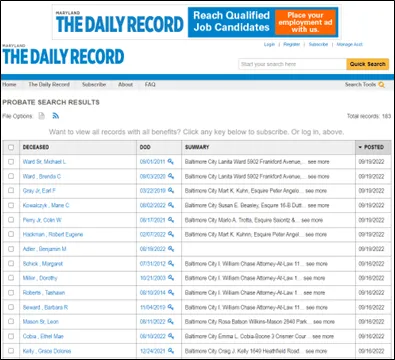Check the box for Miller, Dorothy
This screenshot has width=395, height=360.
click(x=11, y=278)
